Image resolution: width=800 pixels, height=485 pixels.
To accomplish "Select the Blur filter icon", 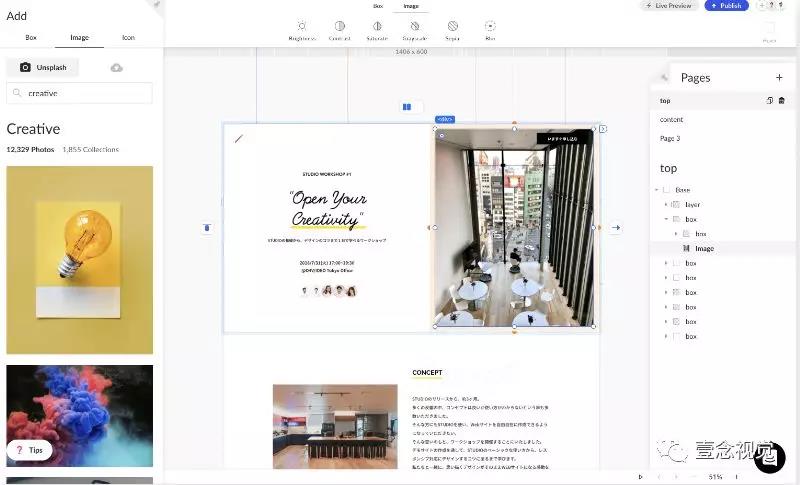I will [490, 26].
